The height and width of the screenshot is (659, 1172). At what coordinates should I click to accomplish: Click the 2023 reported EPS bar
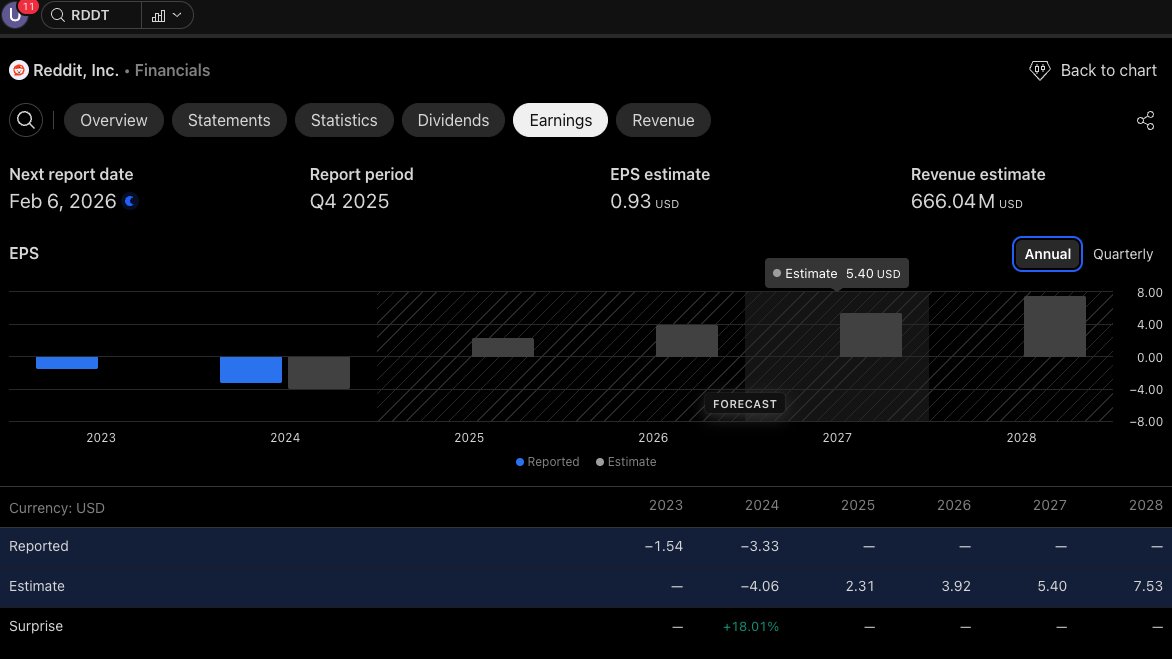point(67,362)
